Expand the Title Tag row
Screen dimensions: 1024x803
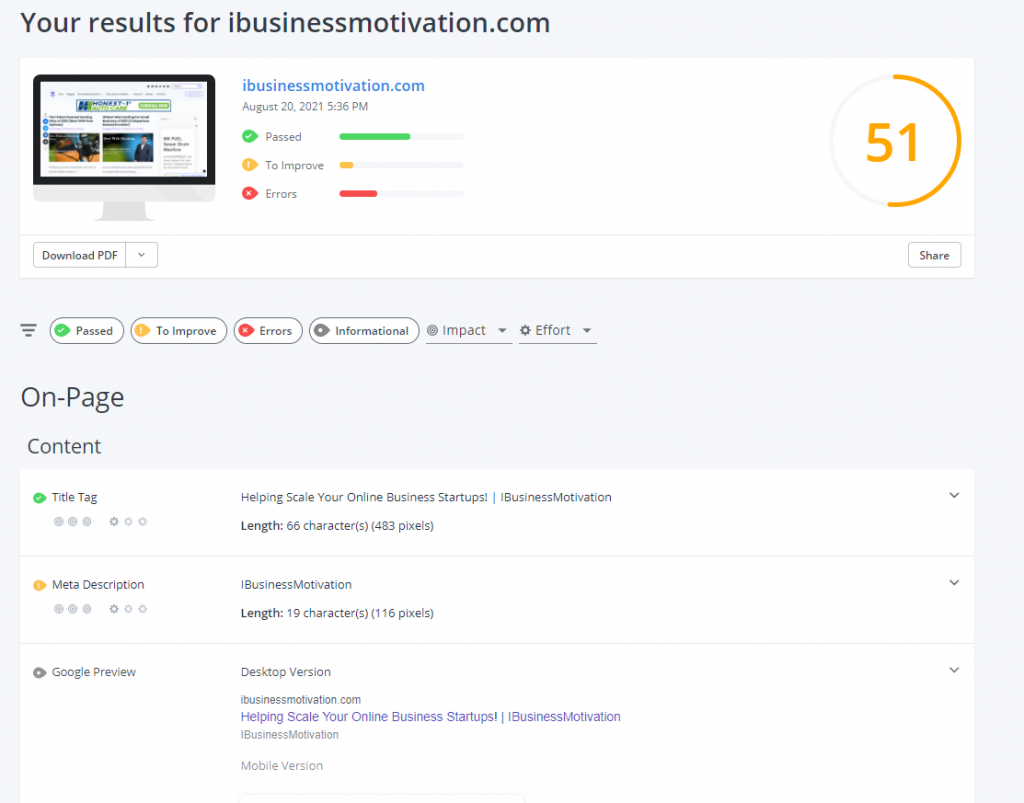(x=954, y=496)
